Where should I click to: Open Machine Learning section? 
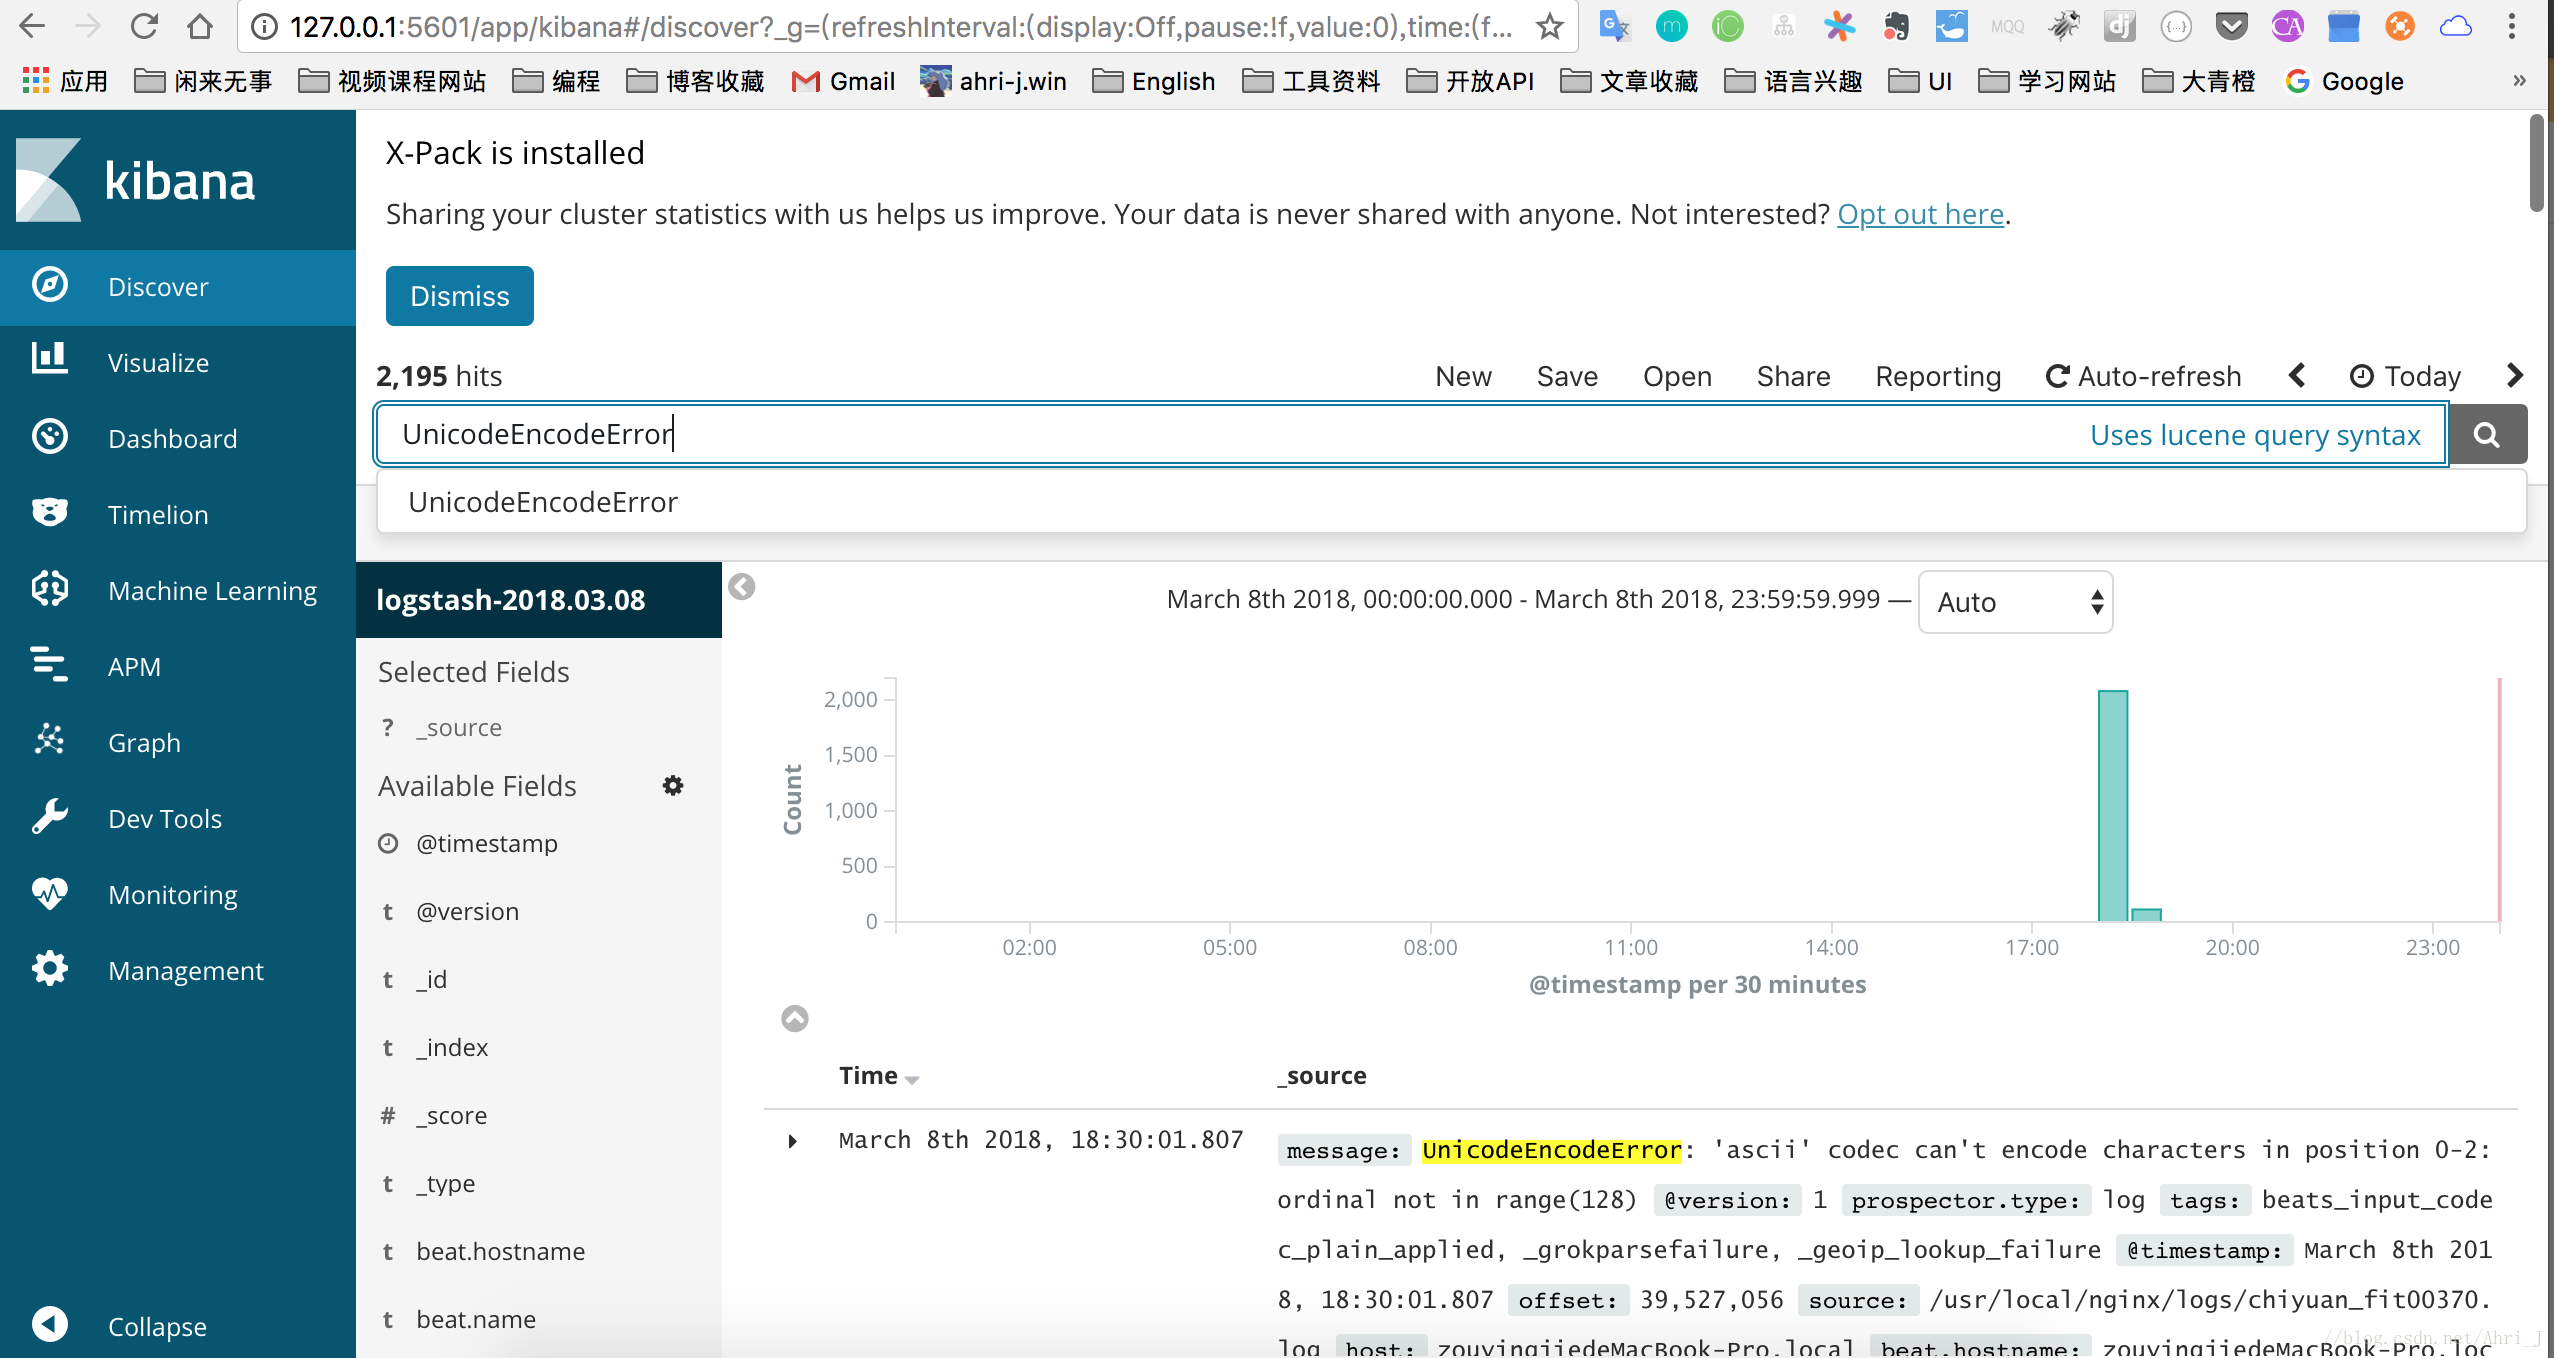(x=178, y=591)
